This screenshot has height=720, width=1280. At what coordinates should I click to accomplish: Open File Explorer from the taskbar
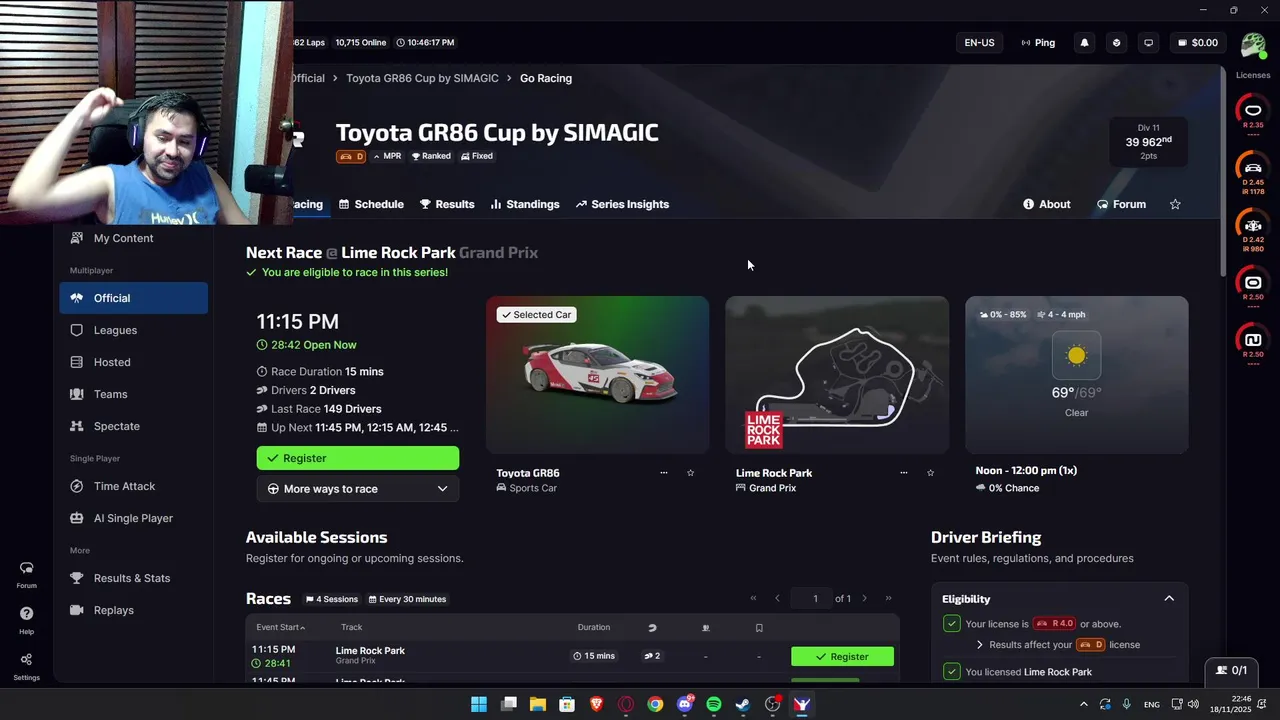(538, 704)
